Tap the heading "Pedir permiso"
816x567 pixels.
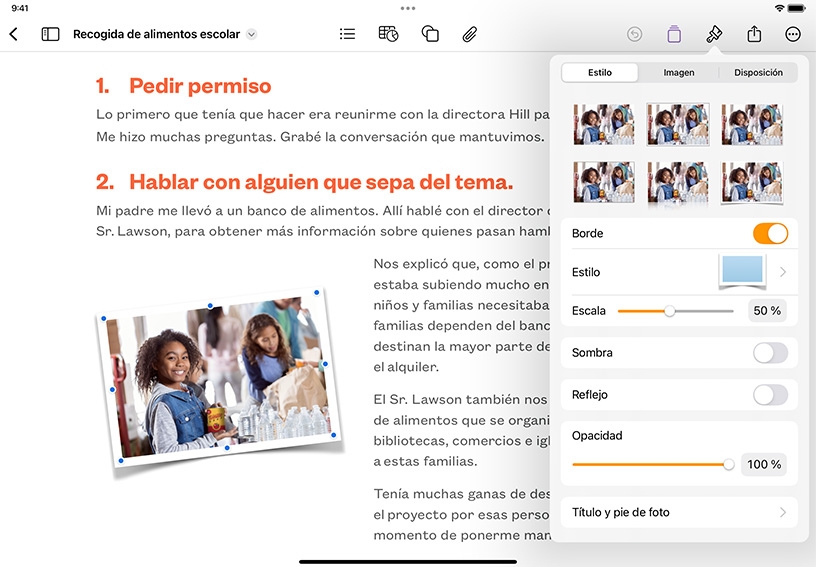pyautogui.click(x=200, y=86)
